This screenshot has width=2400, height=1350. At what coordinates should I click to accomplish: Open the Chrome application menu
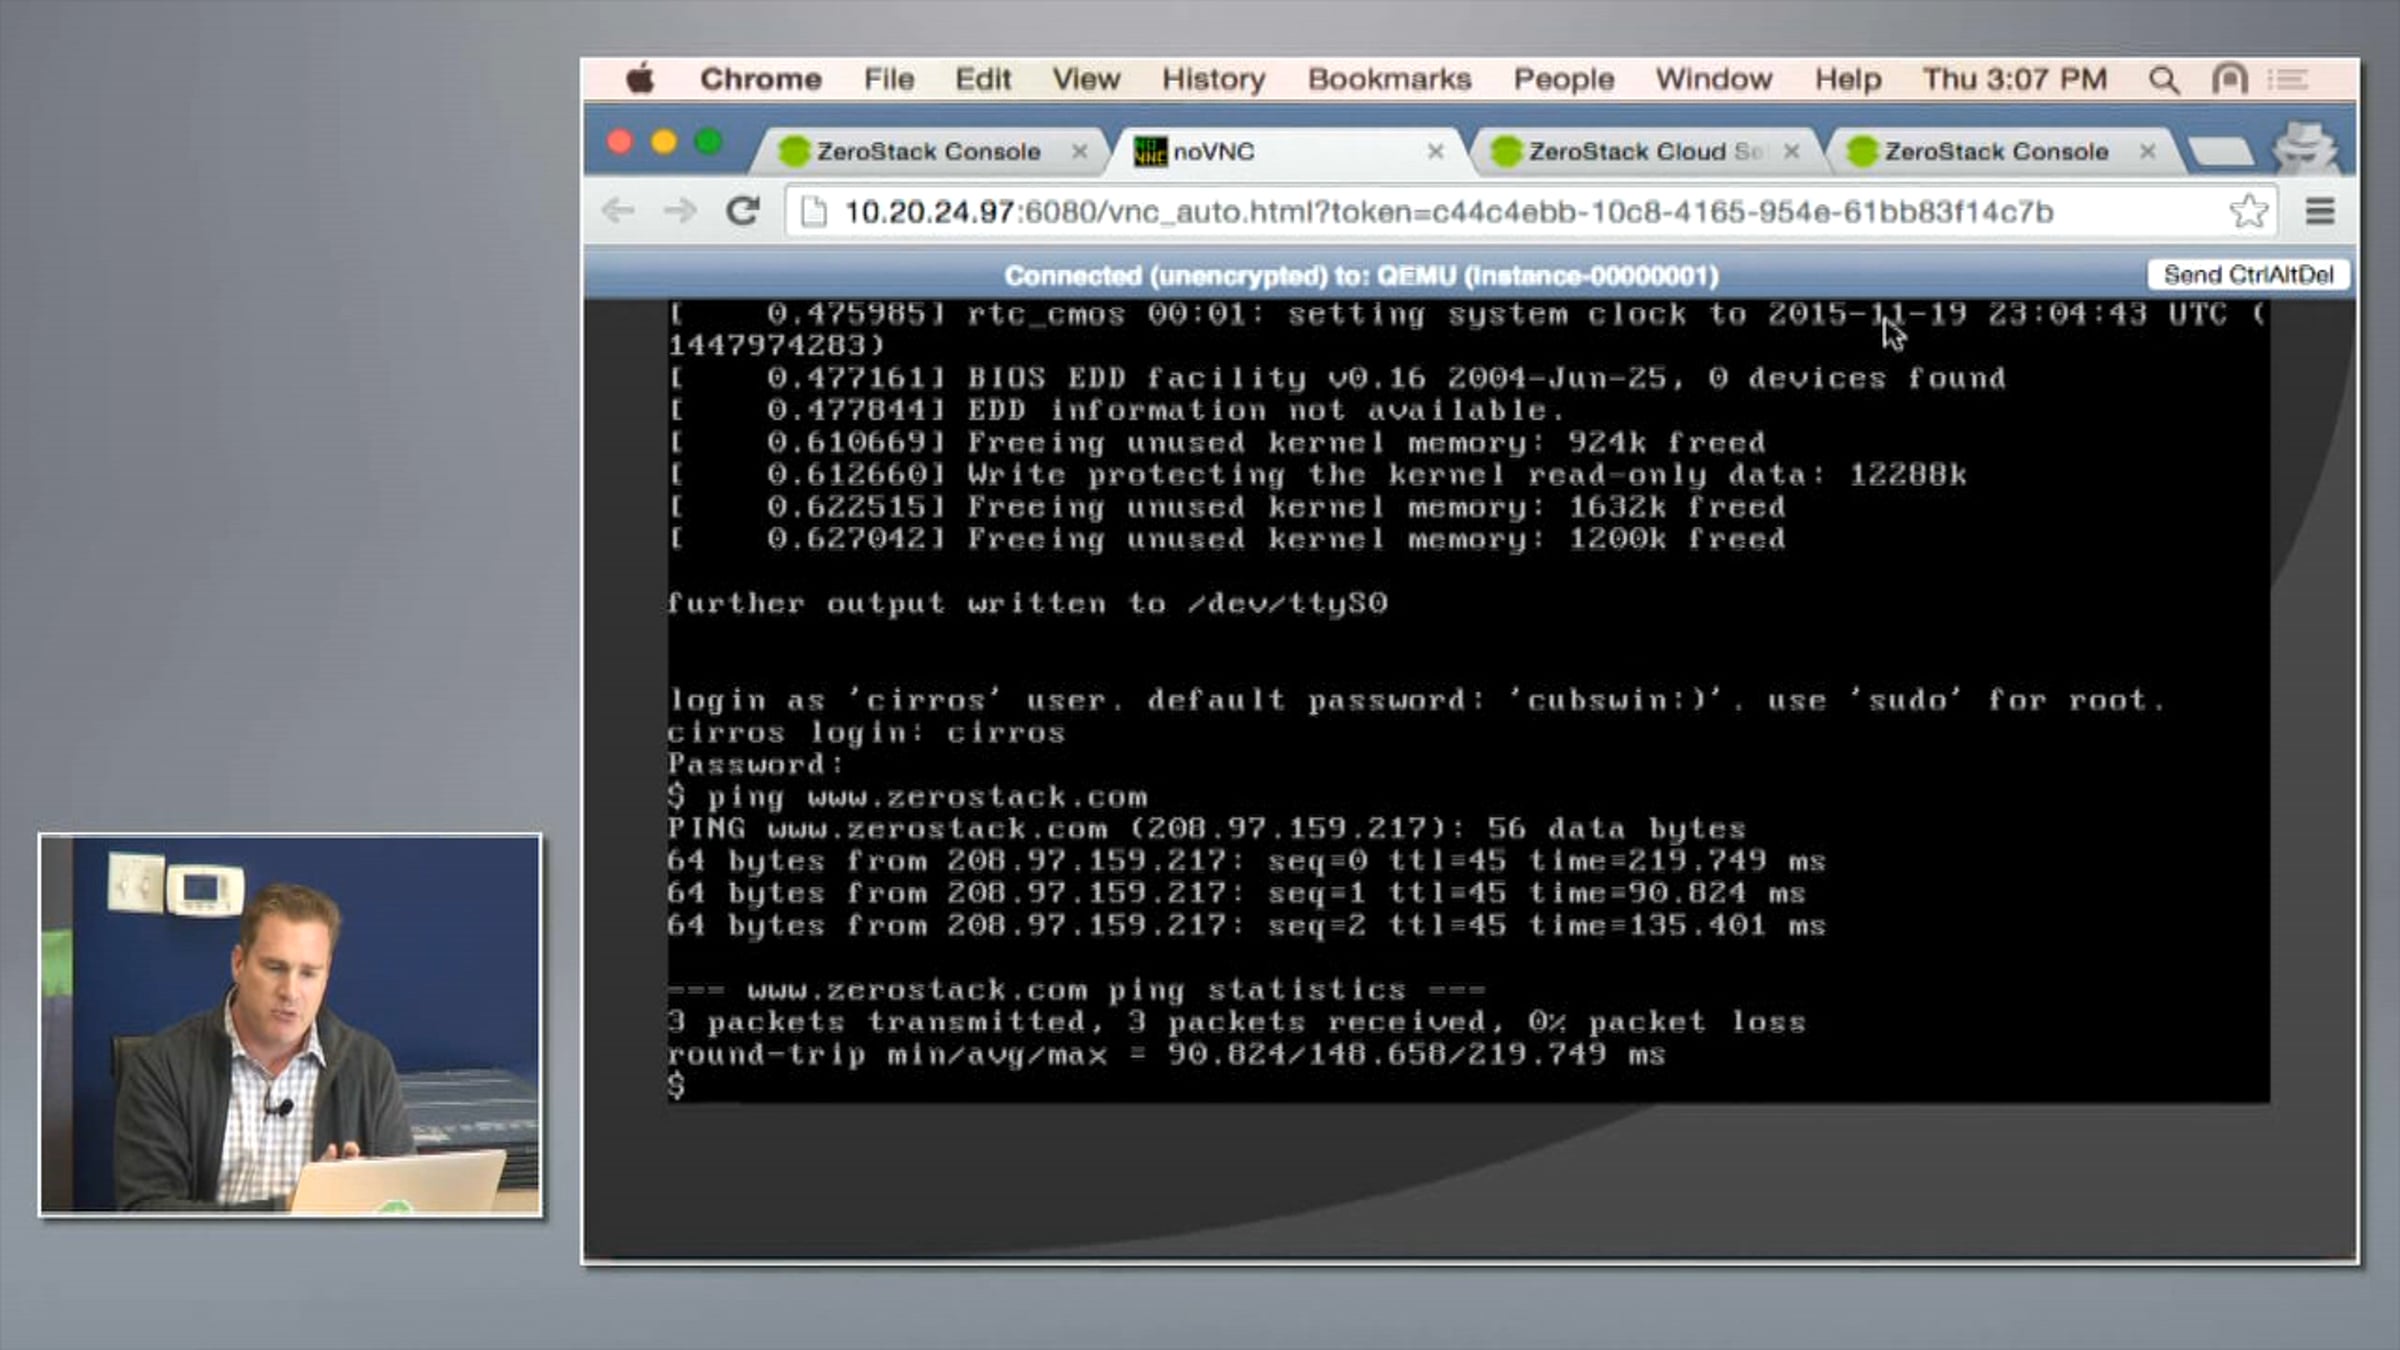761,79
